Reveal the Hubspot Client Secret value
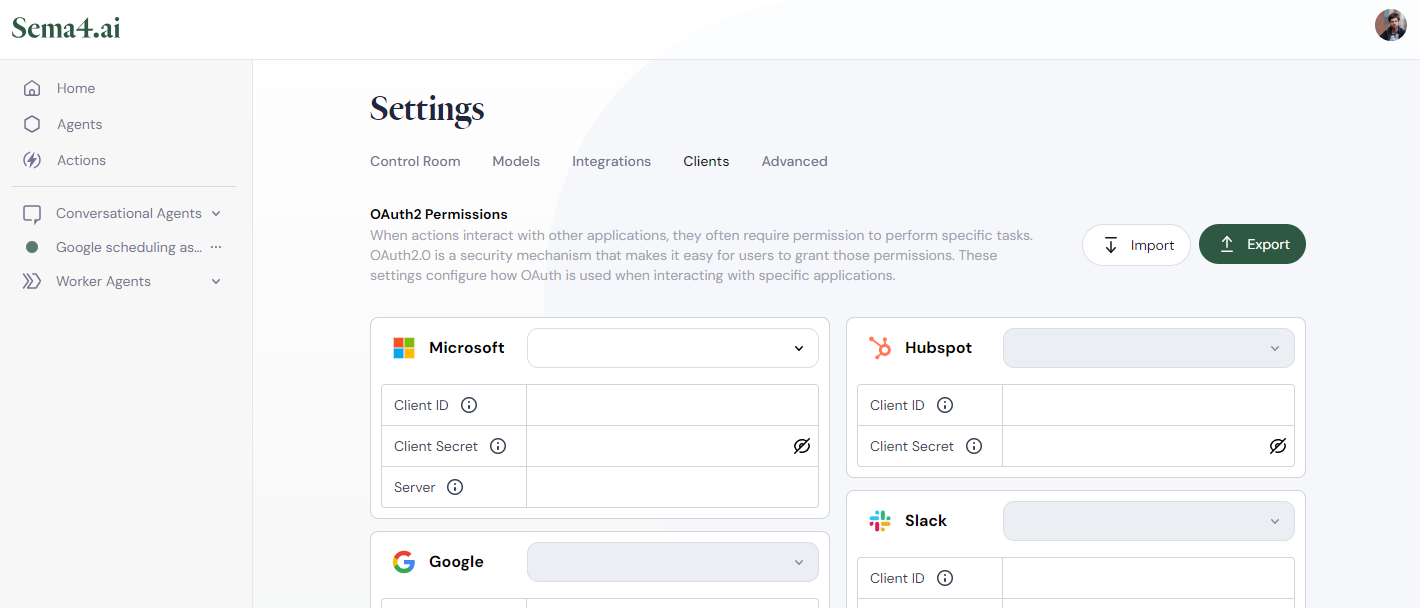This screenshot has height=608, width=1420. (1278, 446)
